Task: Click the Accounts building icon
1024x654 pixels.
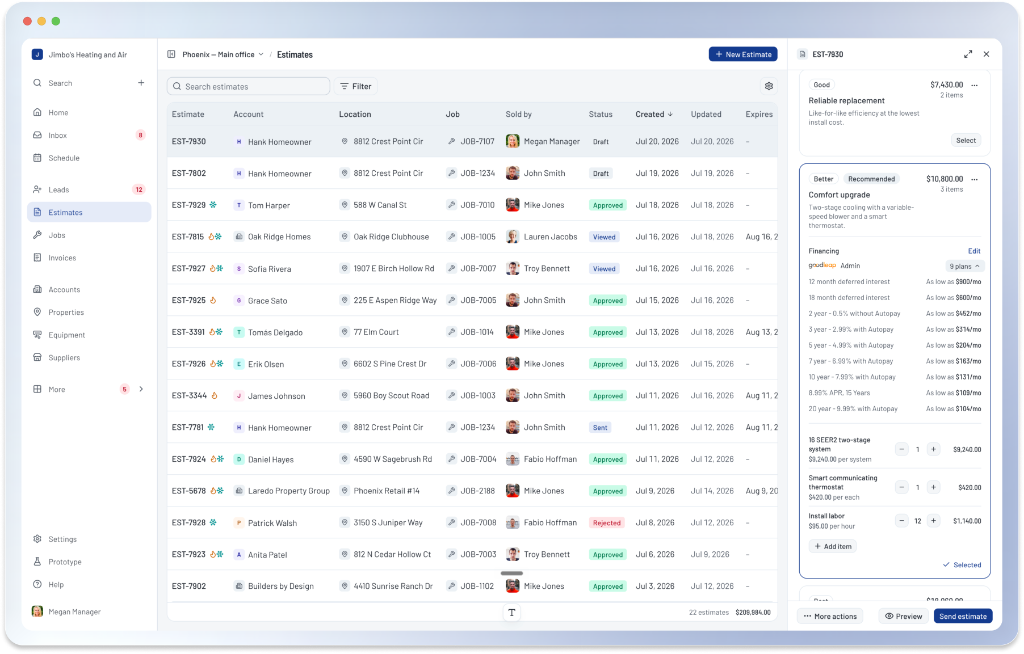Action: [x=37, y=289]
